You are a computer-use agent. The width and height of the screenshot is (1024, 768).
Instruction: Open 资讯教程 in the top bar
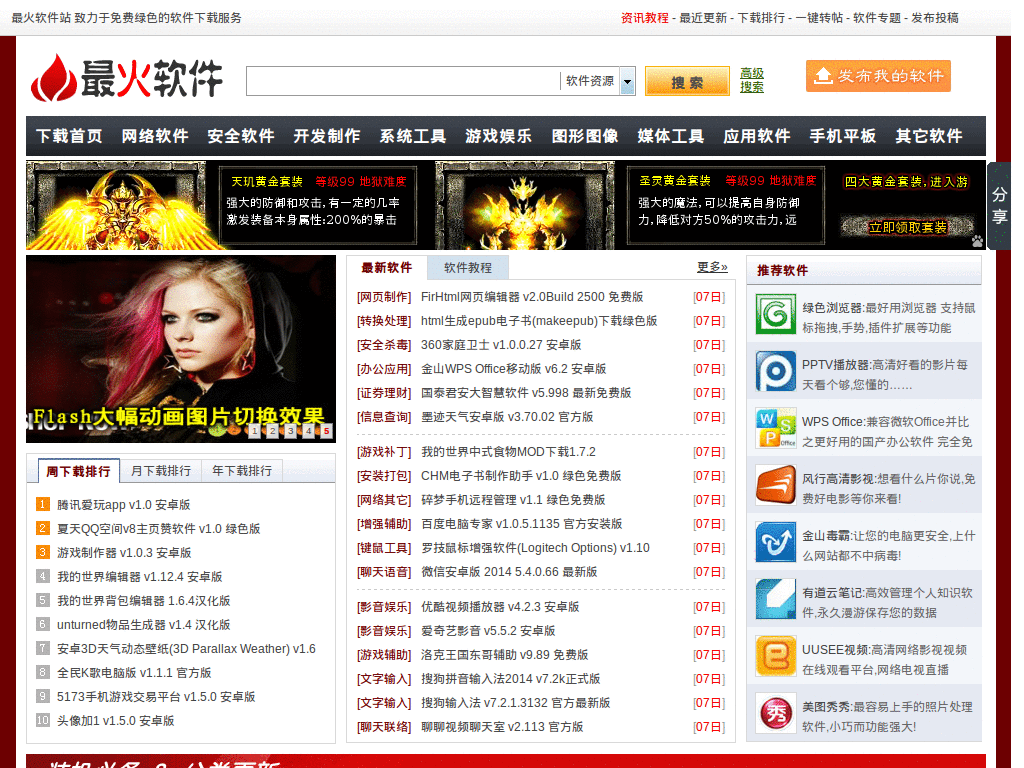coord(645,18)
